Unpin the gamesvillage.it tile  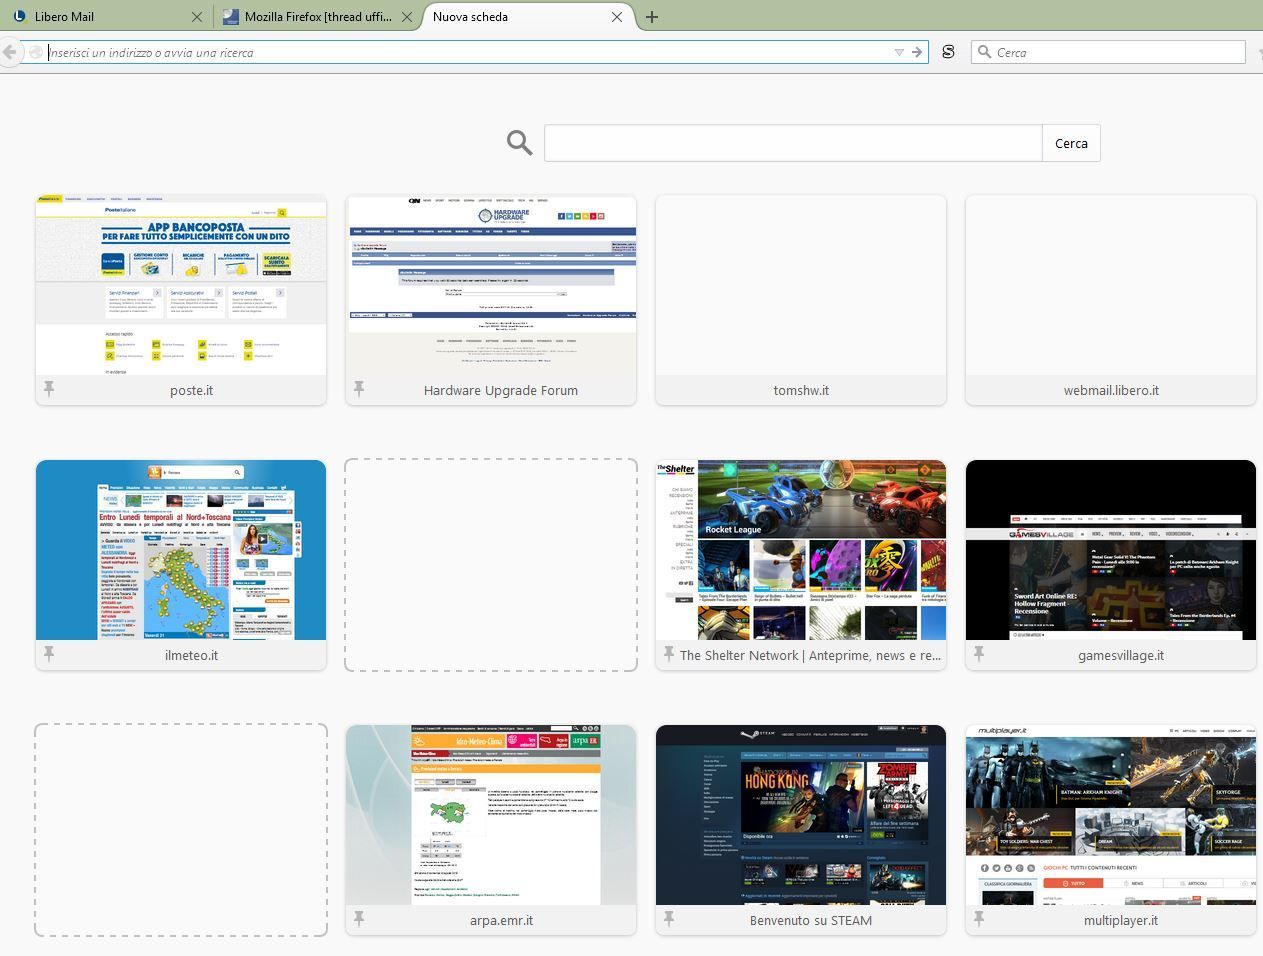coord(979,654)
